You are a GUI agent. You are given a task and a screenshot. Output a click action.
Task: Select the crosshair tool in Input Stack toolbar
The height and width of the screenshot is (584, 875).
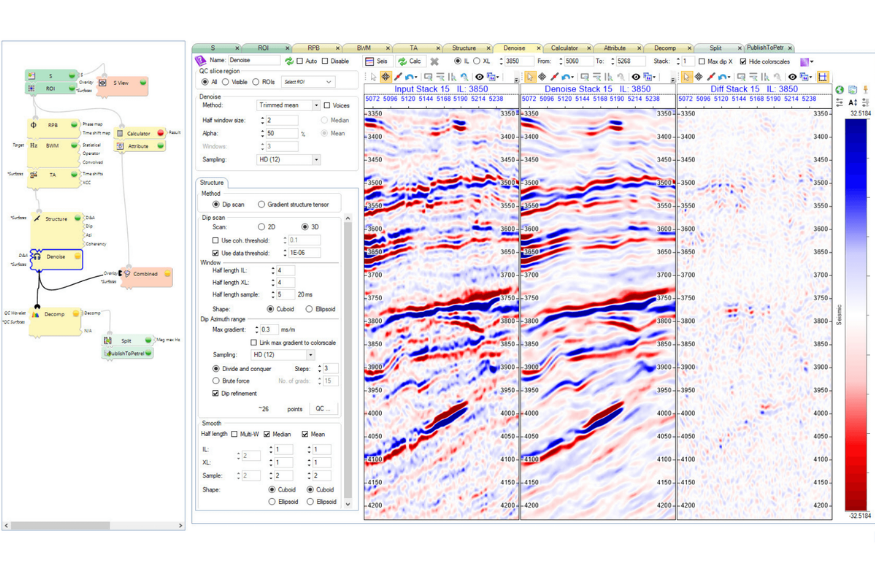pyautogui.click(x=385, y=77)
